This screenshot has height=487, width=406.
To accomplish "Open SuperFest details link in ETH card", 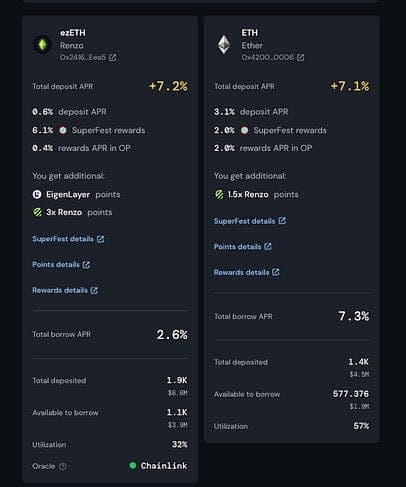I will (250, 221).
